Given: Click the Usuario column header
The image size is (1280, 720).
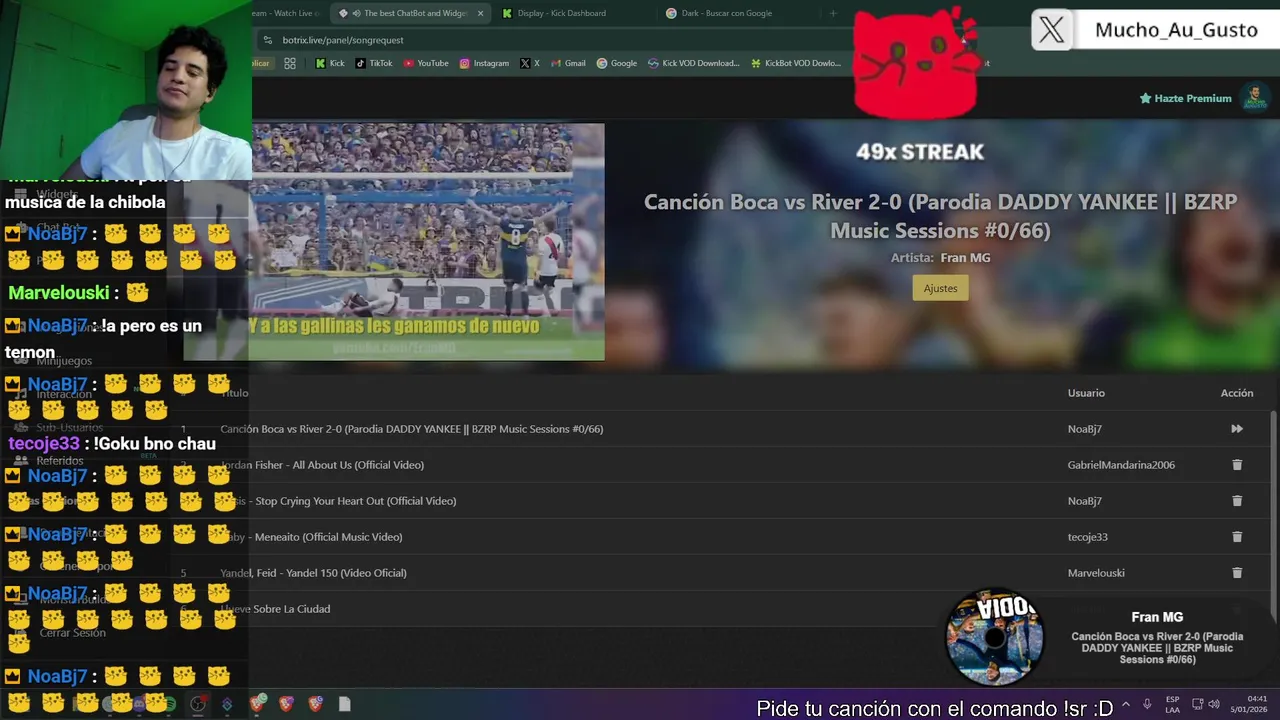Looking at the screenshot, I should (x=1086, y=393).
